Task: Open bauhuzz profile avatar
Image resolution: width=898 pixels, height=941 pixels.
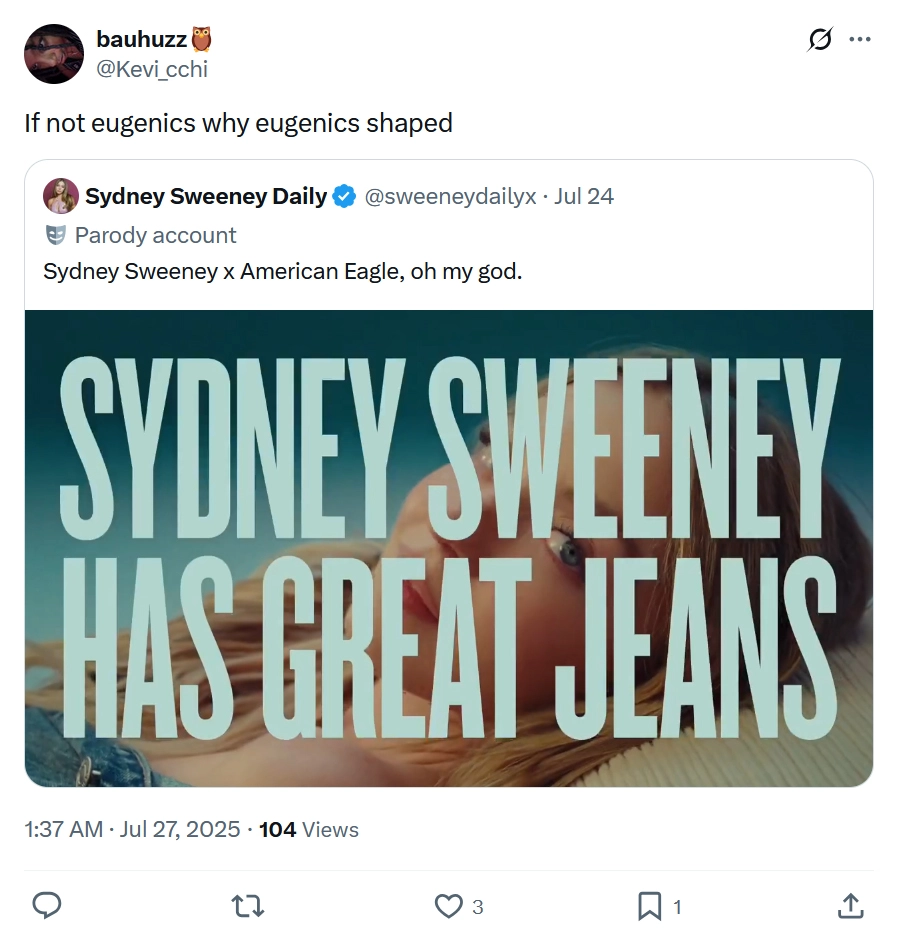Action: click(54, 54)
